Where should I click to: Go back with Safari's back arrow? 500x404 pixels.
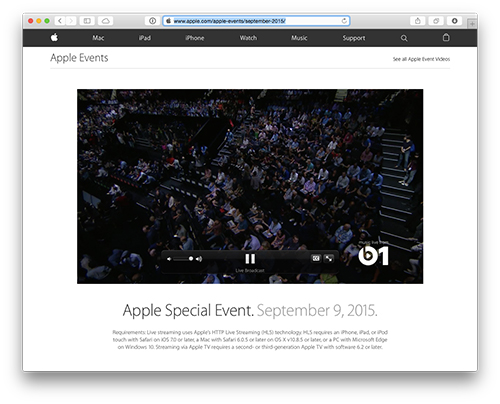[60, 21]
